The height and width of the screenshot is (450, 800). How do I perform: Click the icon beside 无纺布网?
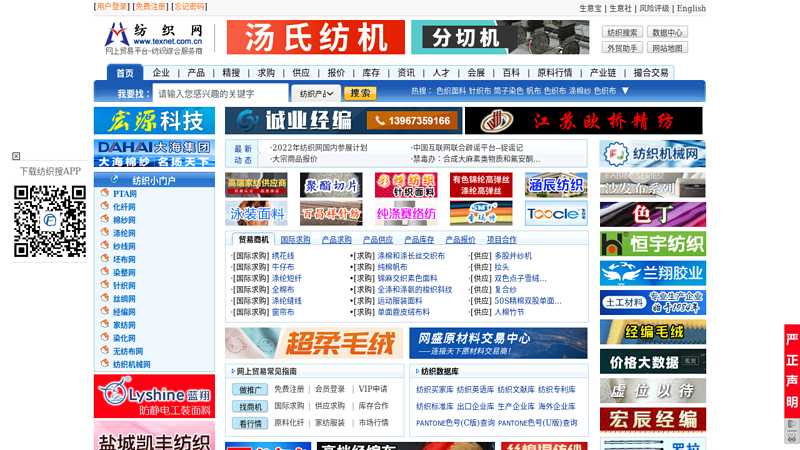pos(105,351)
